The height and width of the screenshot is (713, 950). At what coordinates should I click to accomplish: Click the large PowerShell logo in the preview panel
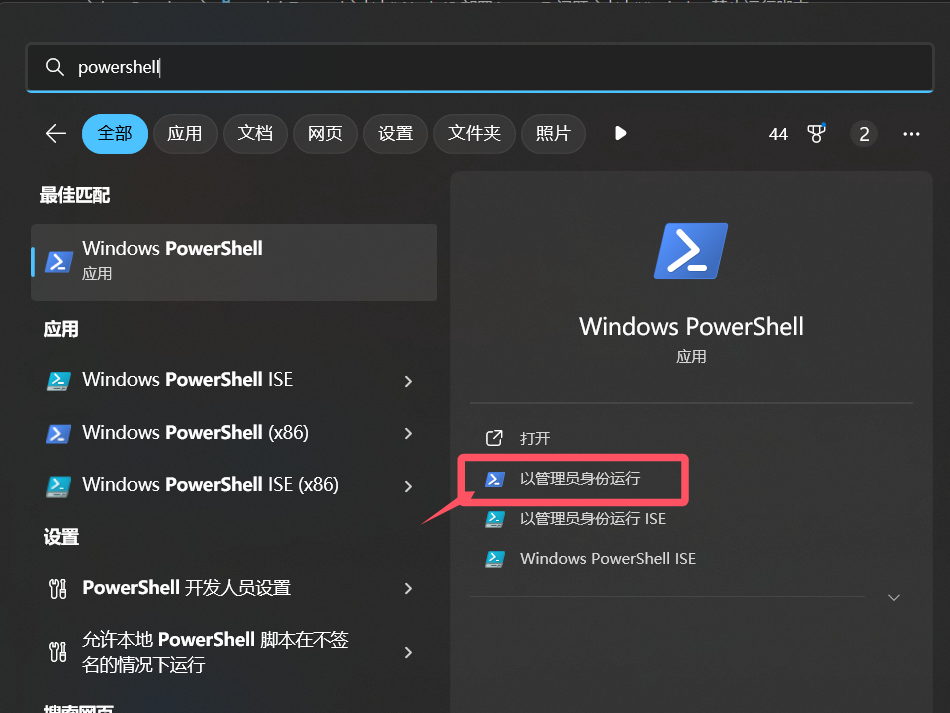[690, 251]
